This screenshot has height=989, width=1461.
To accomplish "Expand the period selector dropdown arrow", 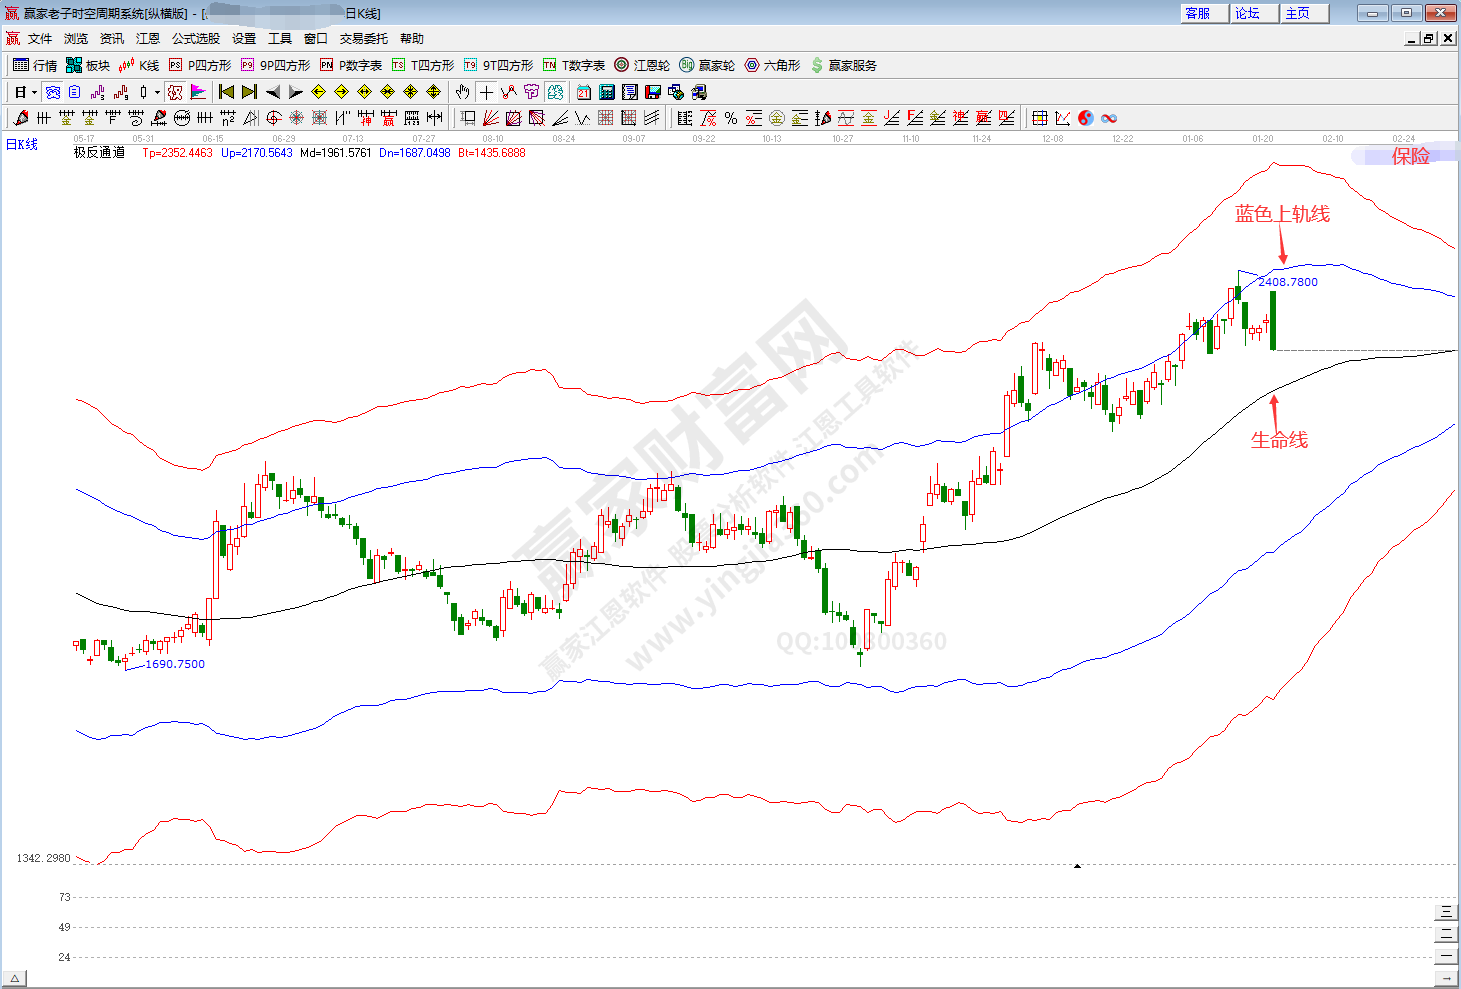I will 34,92.
